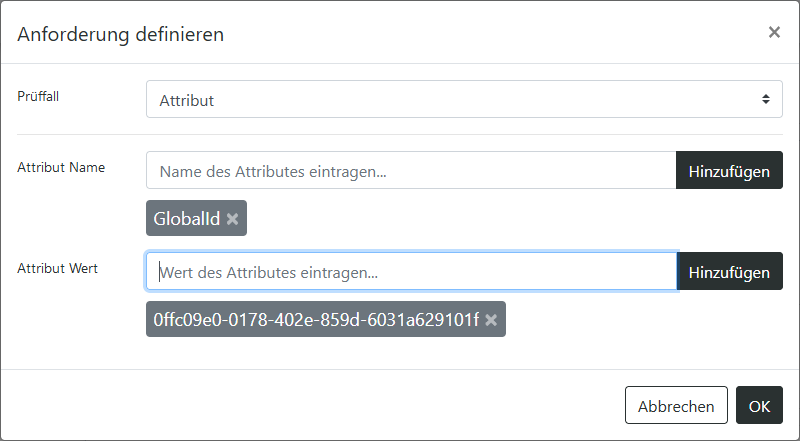Viewport: 800px width, 441px height.
Task: Click Hinzufügen next to Attribut Wert
Action: pyautogui.click(x=730, y=271)
